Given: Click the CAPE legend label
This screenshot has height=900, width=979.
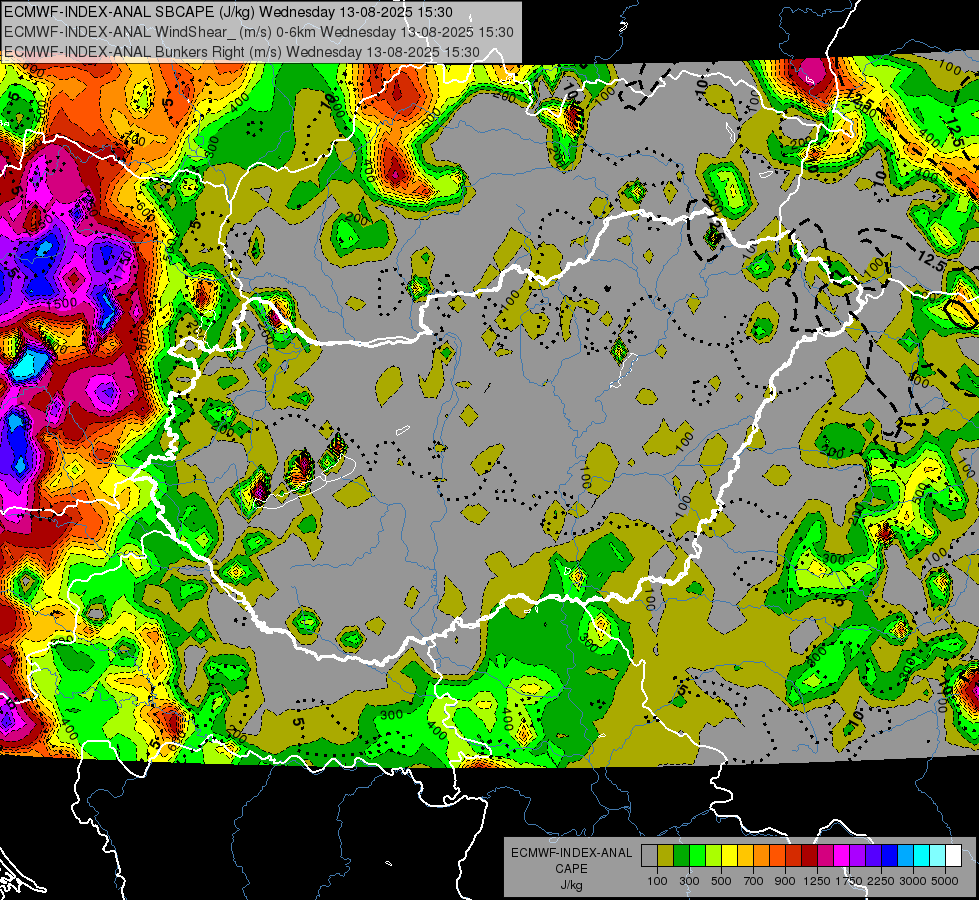Looking at the screenshot, I should point(571,869).
